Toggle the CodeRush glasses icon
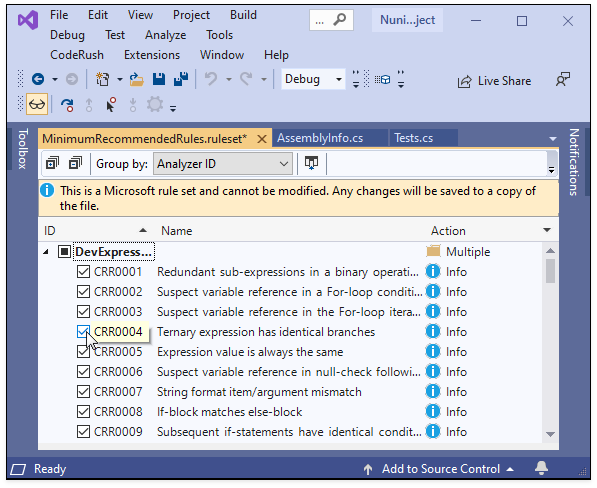Viewport: 597px width, 488px height. [37, 104]
